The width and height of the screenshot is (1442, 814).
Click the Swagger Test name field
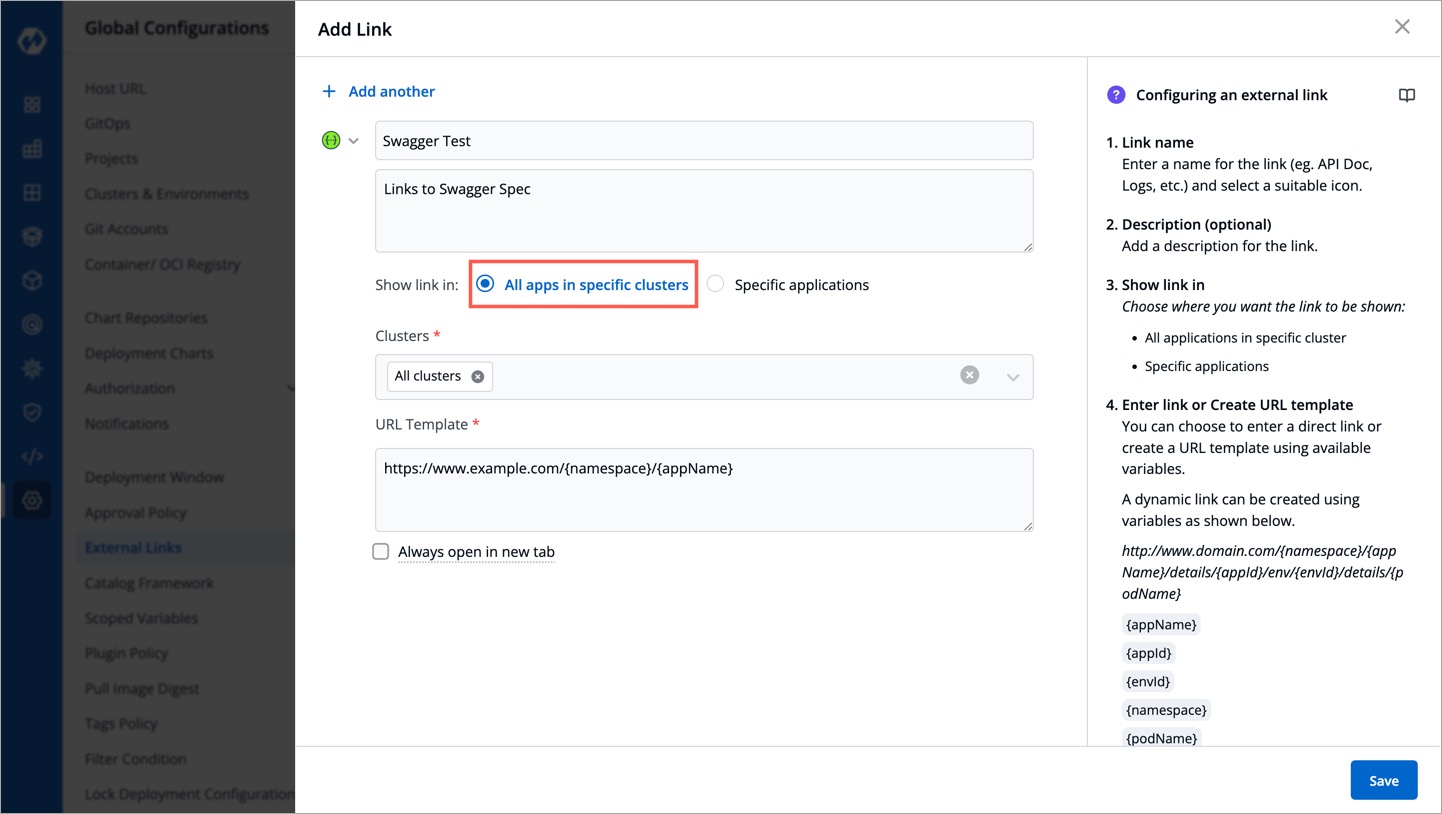(703, 141)
